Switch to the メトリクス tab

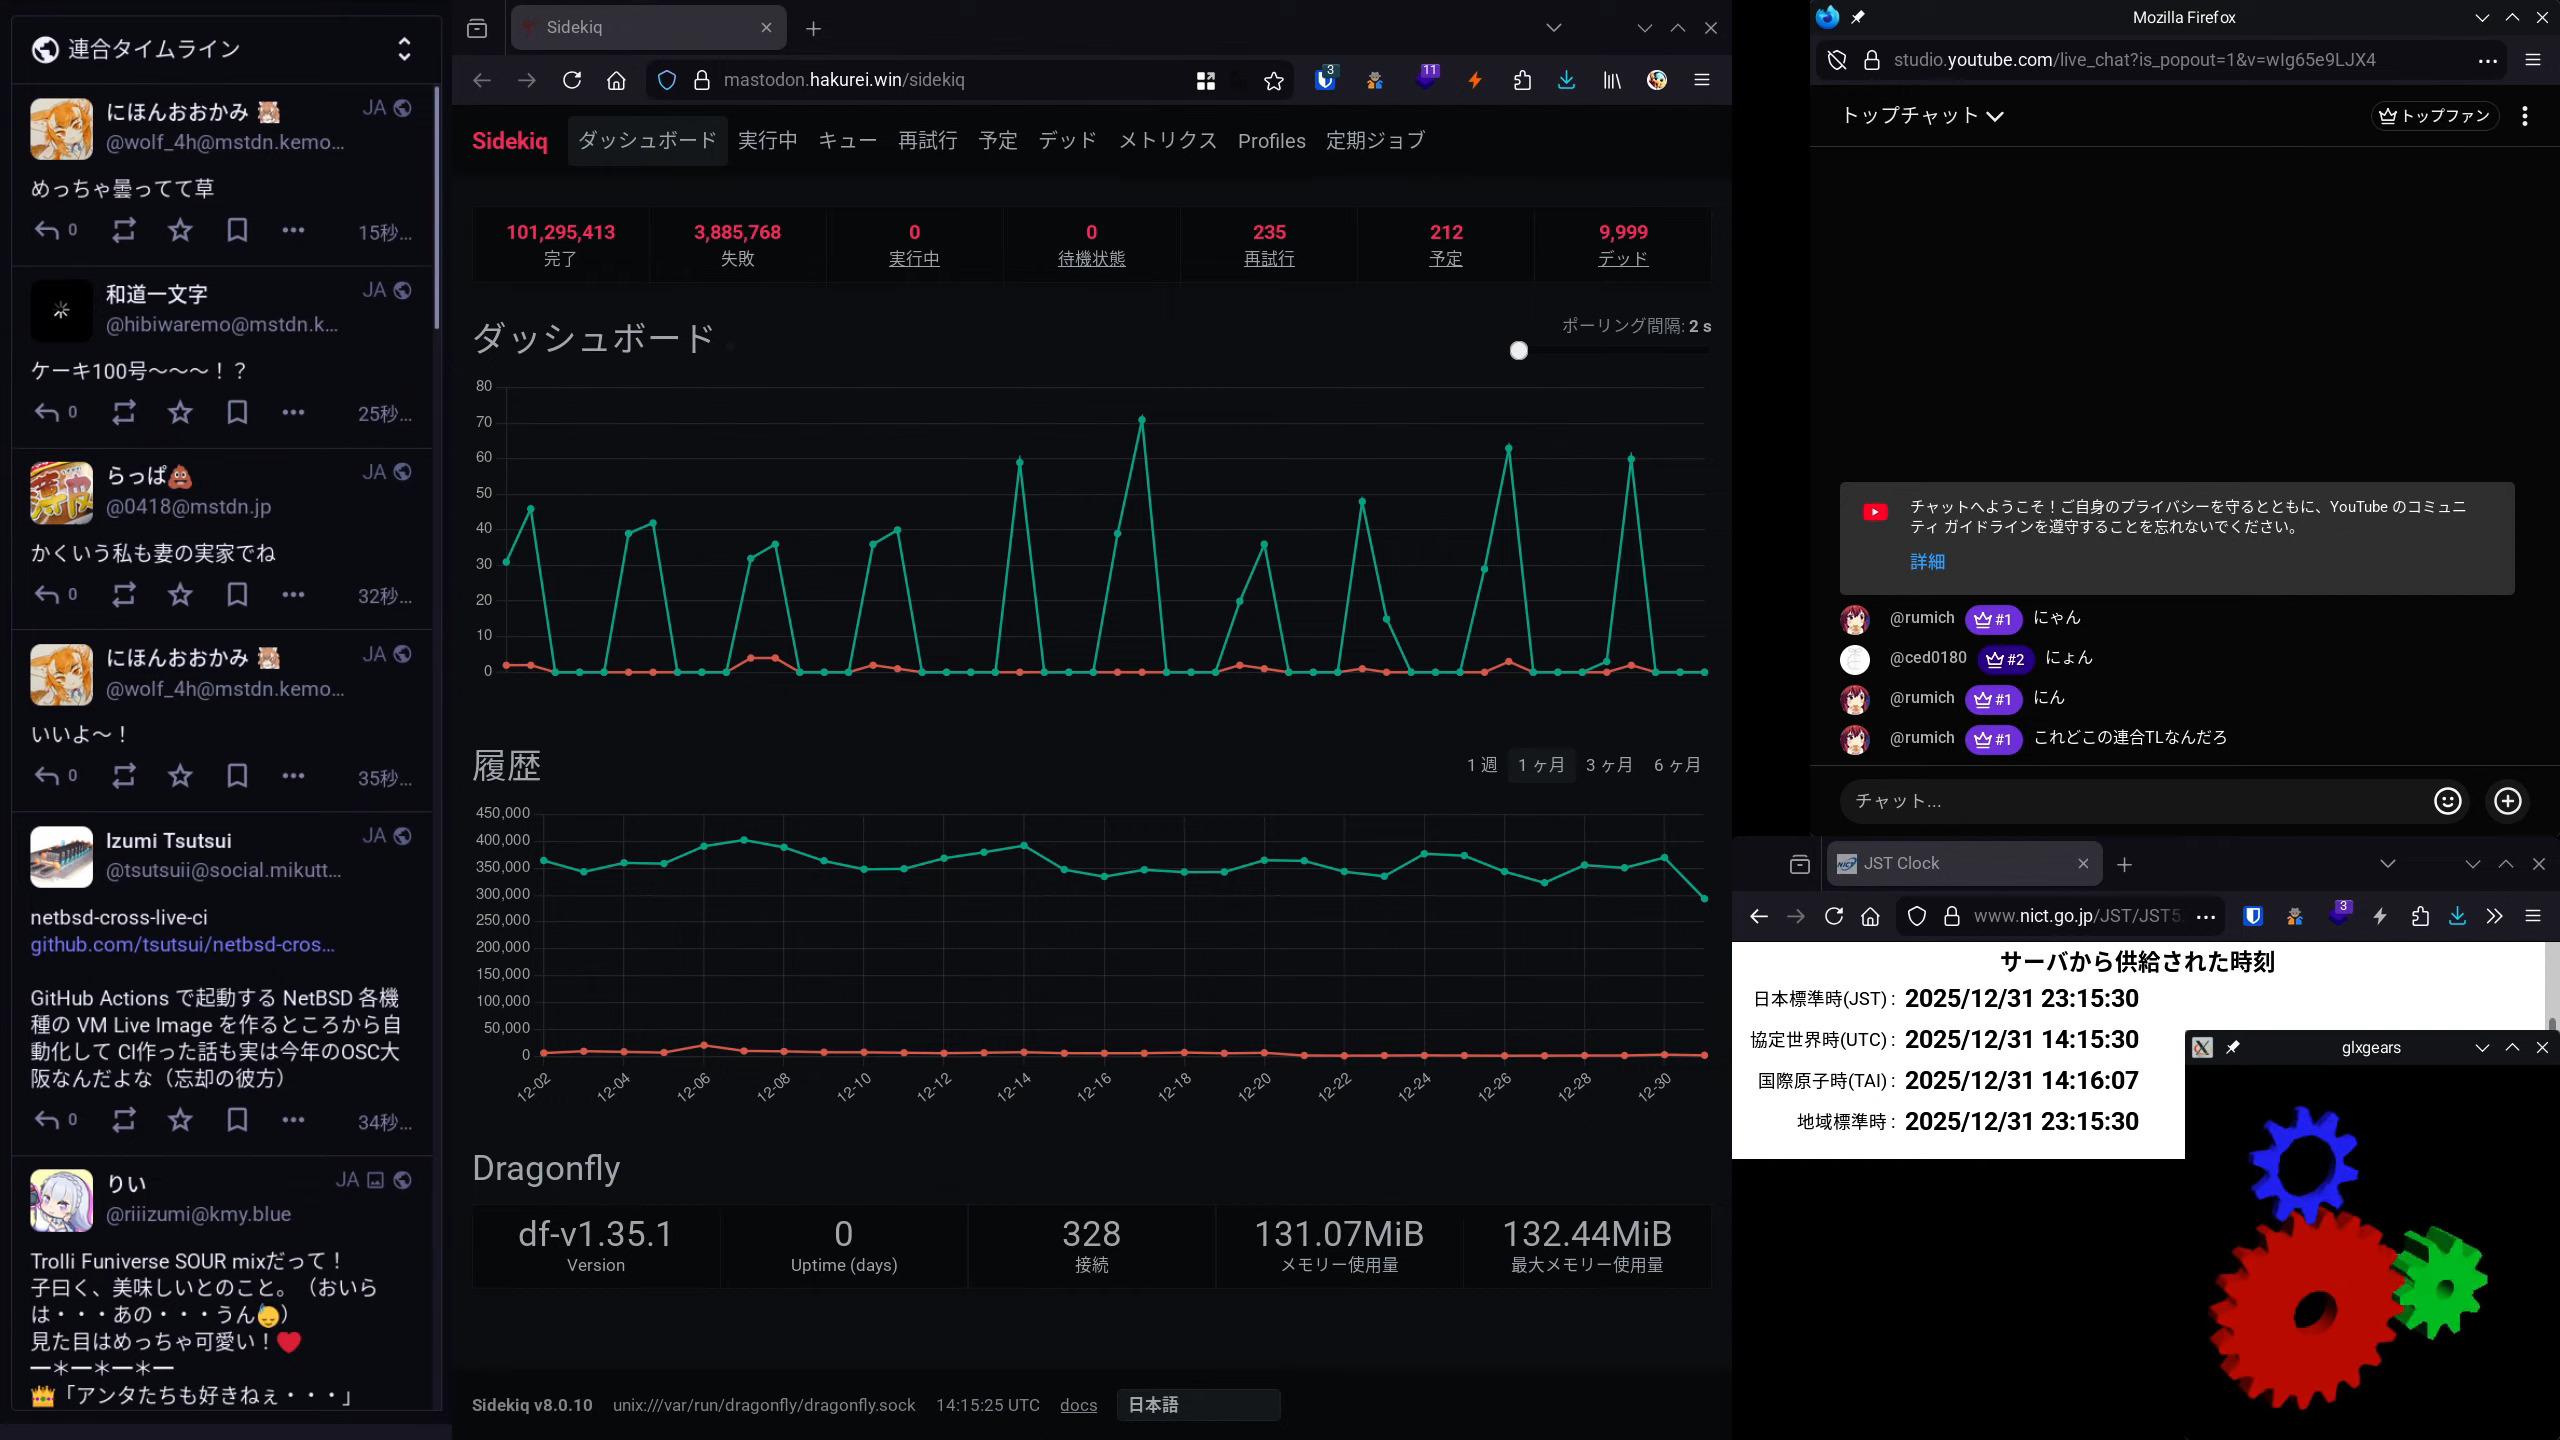tap(1167, 141)
